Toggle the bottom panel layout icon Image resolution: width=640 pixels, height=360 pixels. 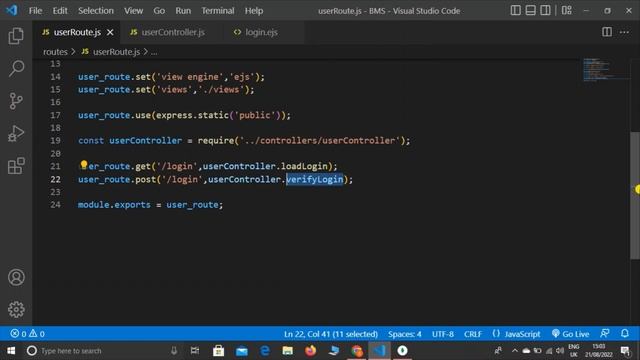tap(530, 10)
